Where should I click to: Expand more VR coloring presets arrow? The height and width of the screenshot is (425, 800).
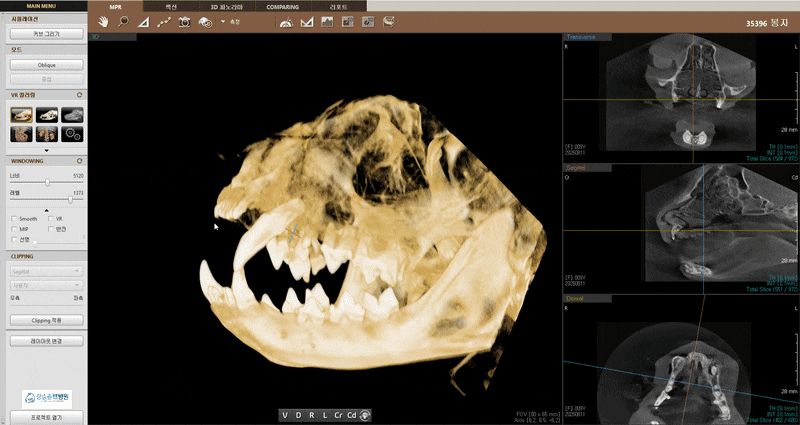pos(46,151)
